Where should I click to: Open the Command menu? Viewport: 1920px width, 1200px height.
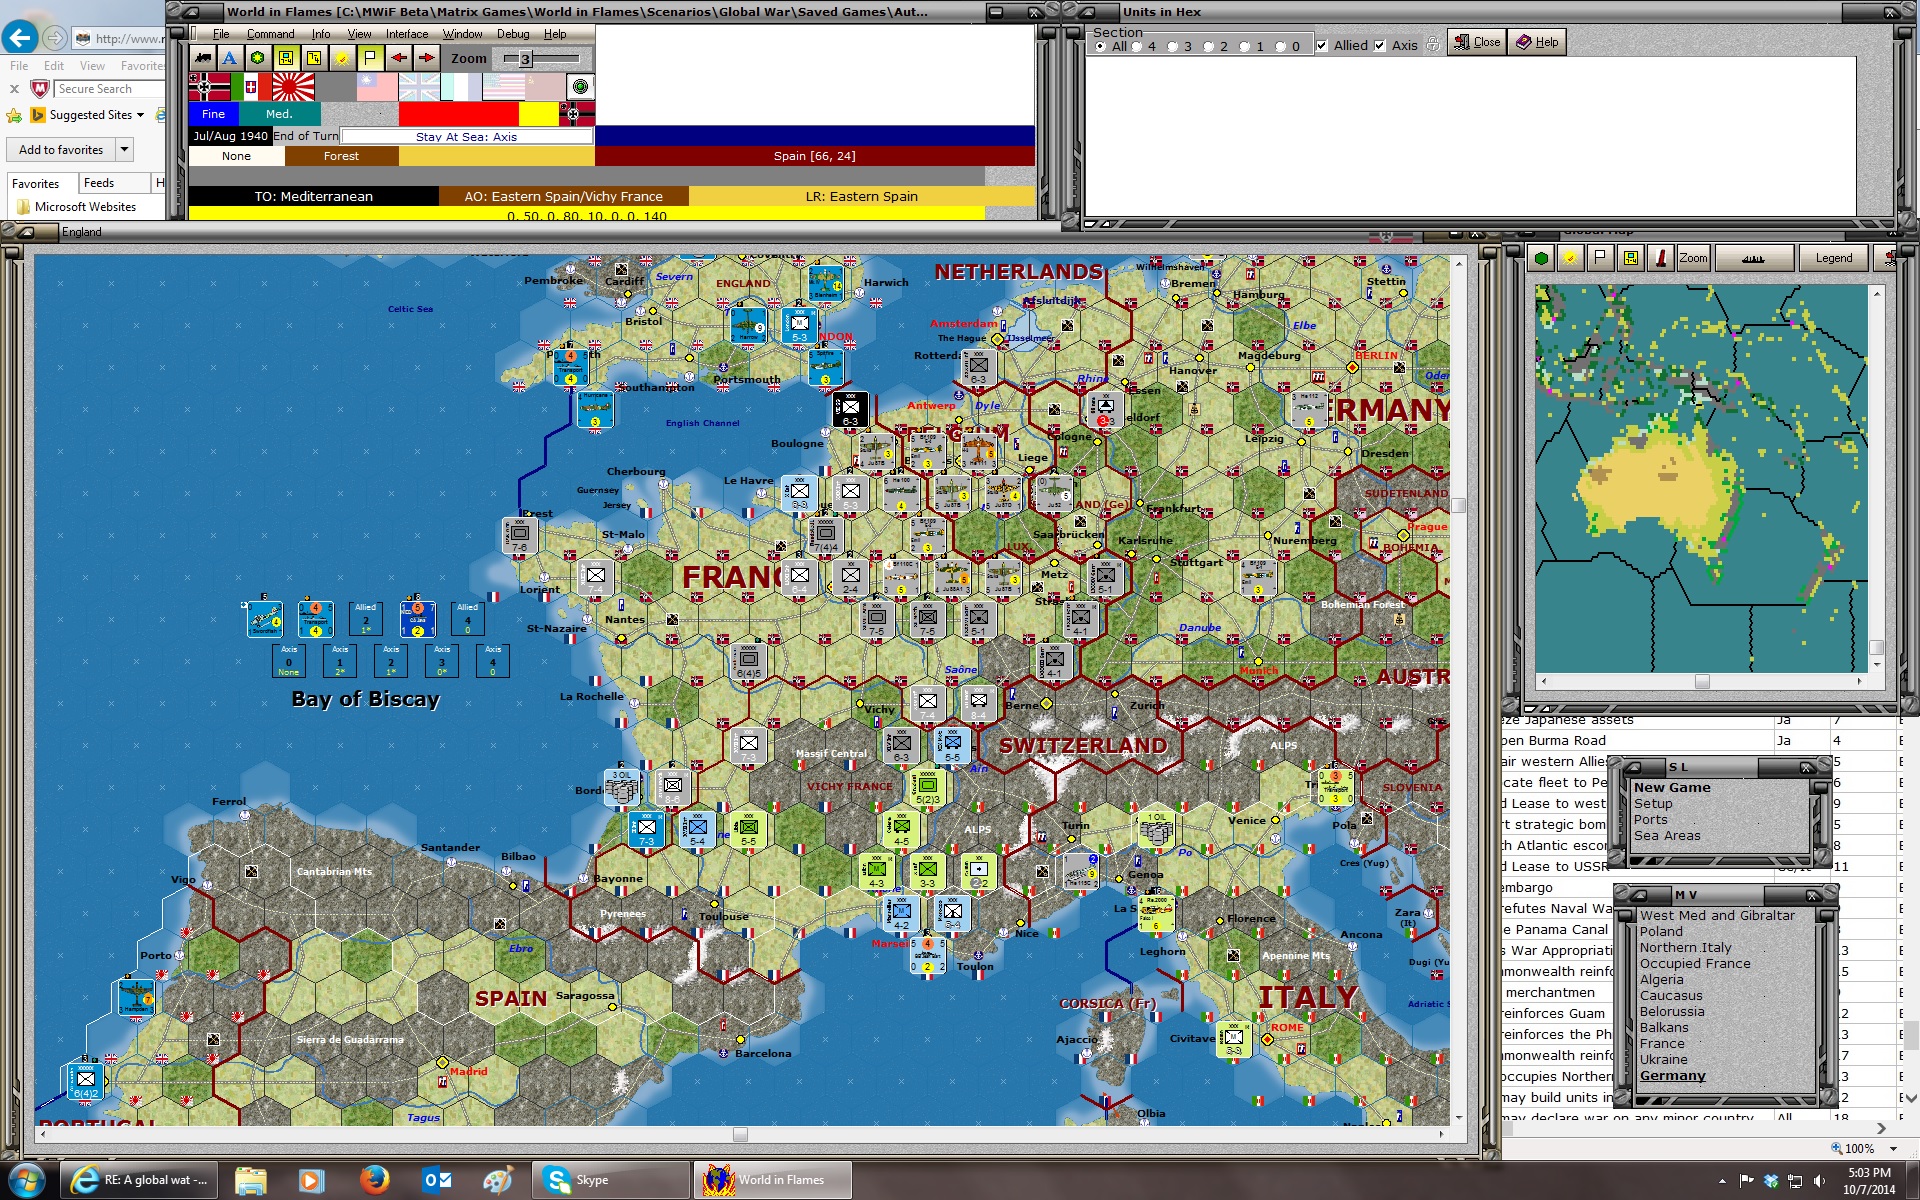[x=270, y=34]
